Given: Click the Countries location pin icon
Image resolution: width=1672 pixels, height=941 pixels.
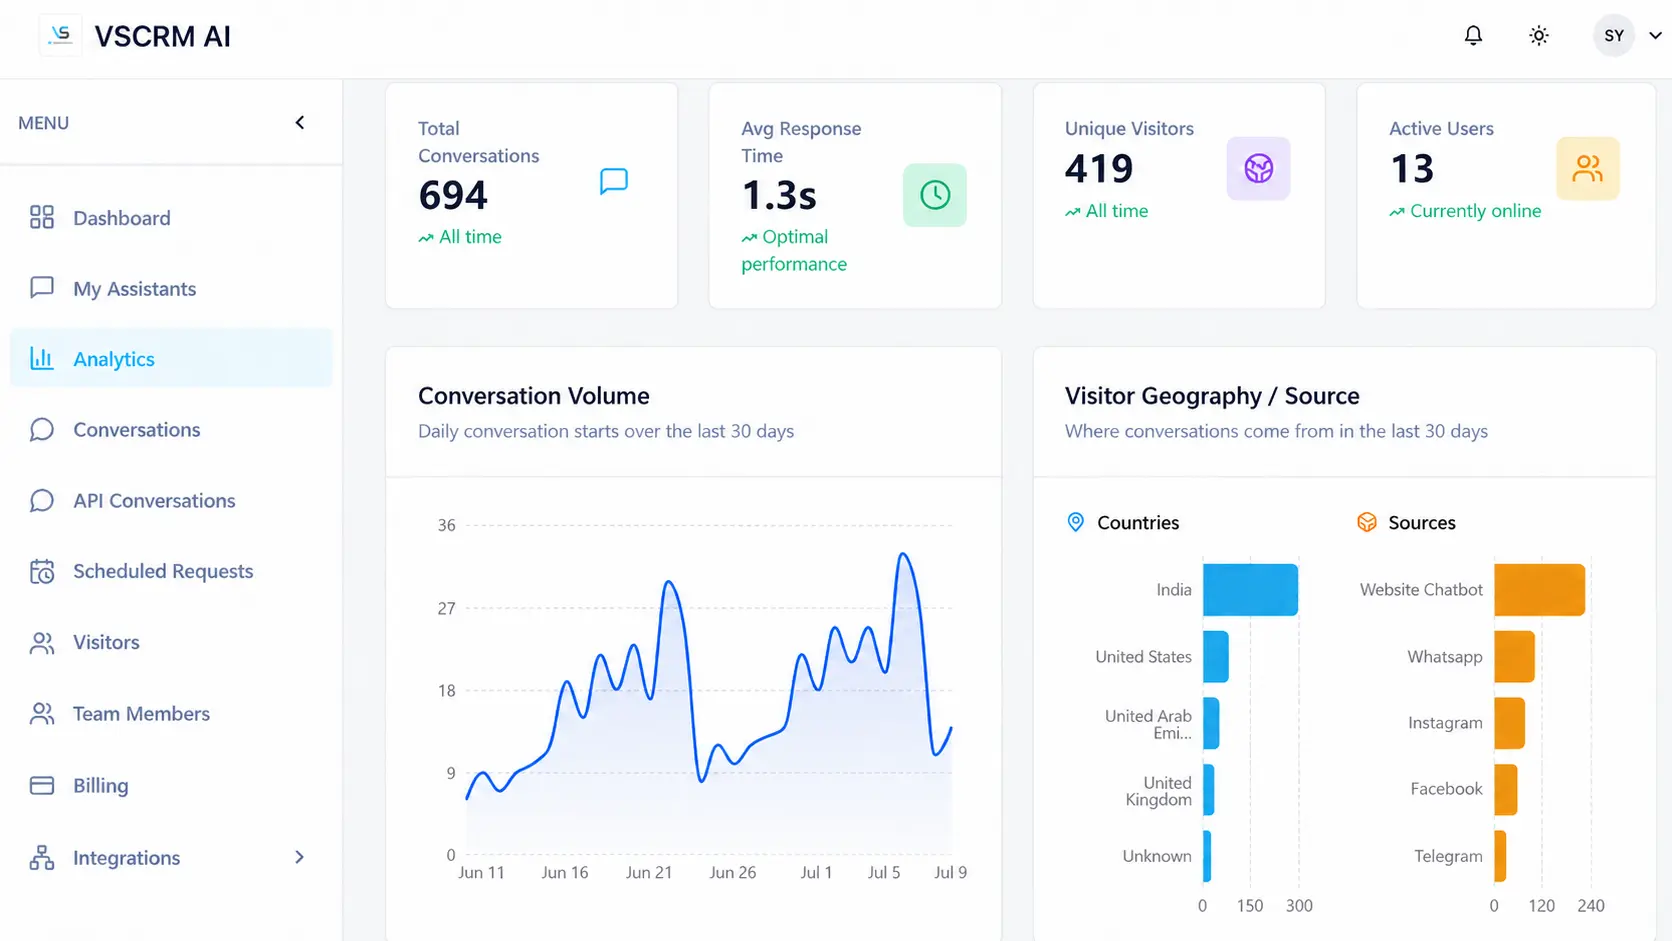Looking at the screenshot, I should [x=1076, y=522].
